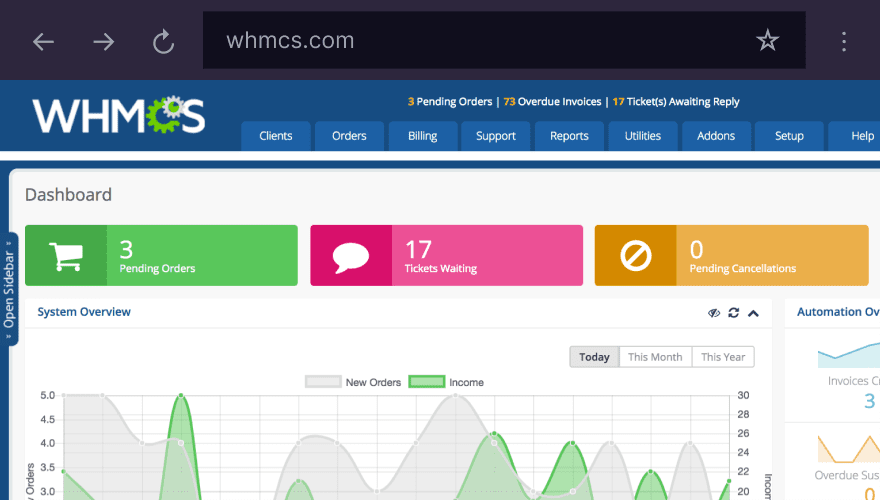This screenshot has height=500, width=880.
Task: Go forward using the browser forward arrow
Action: coord(103,42)
